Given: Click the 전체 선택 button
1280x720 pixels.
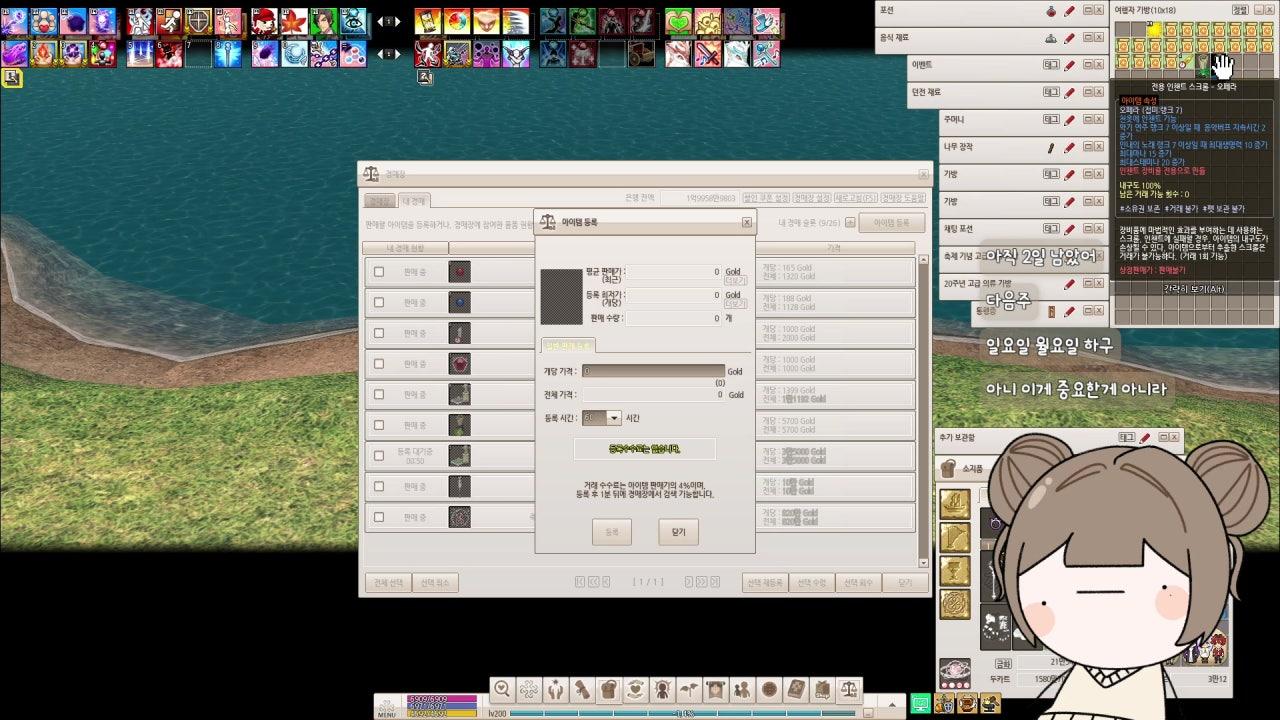Looking at the screenshot, I should (x=388, y=582).
